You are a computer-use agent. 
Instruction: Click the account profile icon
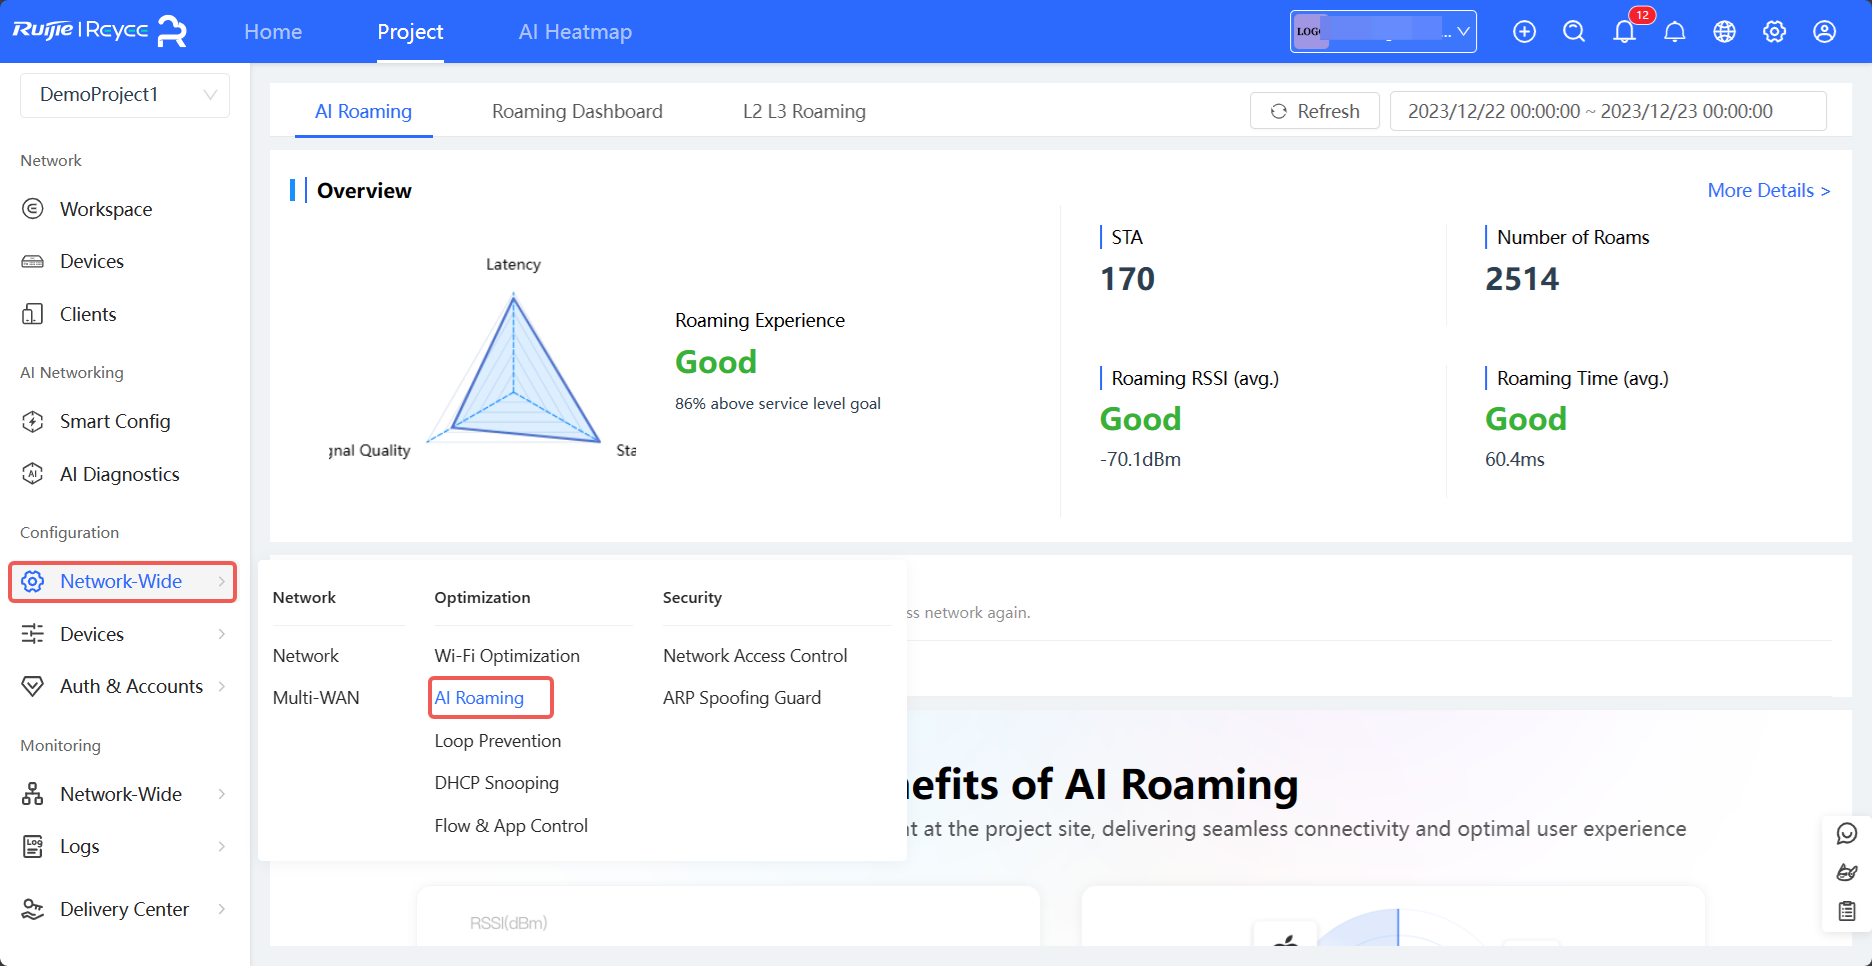pos(1824,31)
